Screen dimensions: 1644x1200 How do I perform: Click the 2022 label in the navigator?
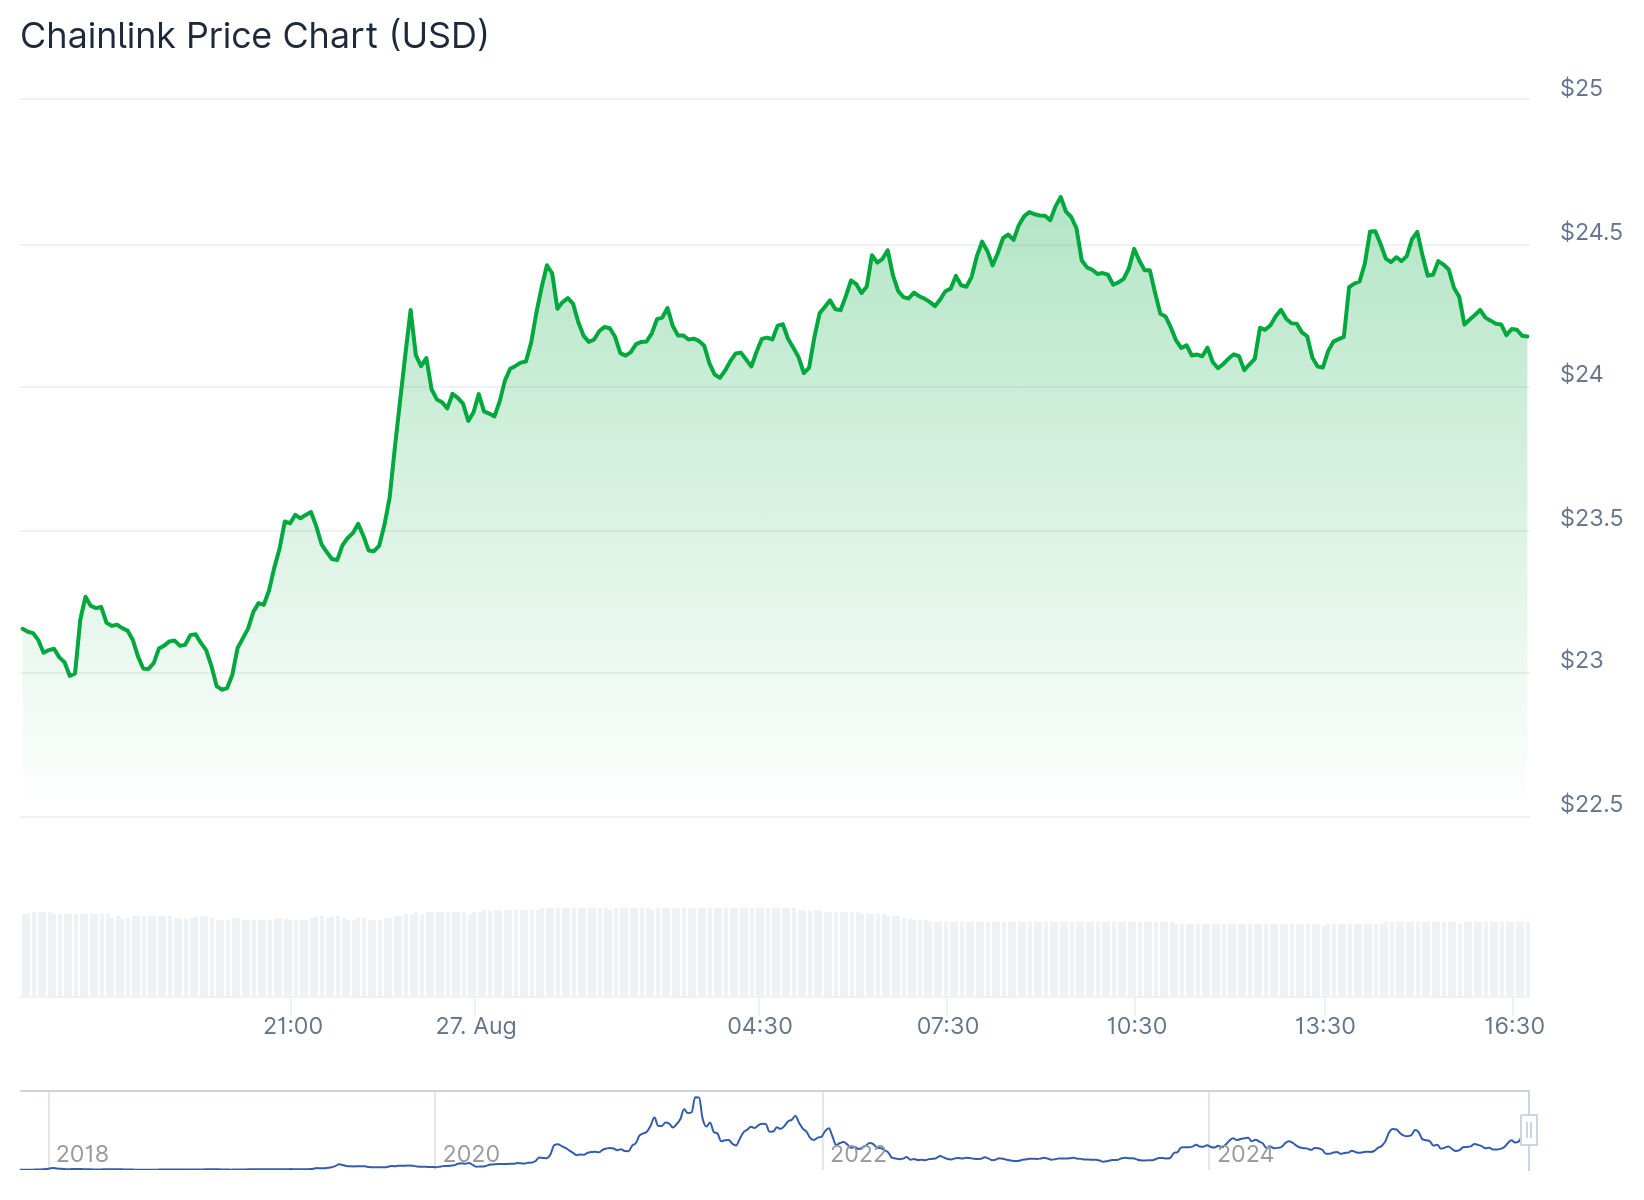click(859, 1154)
